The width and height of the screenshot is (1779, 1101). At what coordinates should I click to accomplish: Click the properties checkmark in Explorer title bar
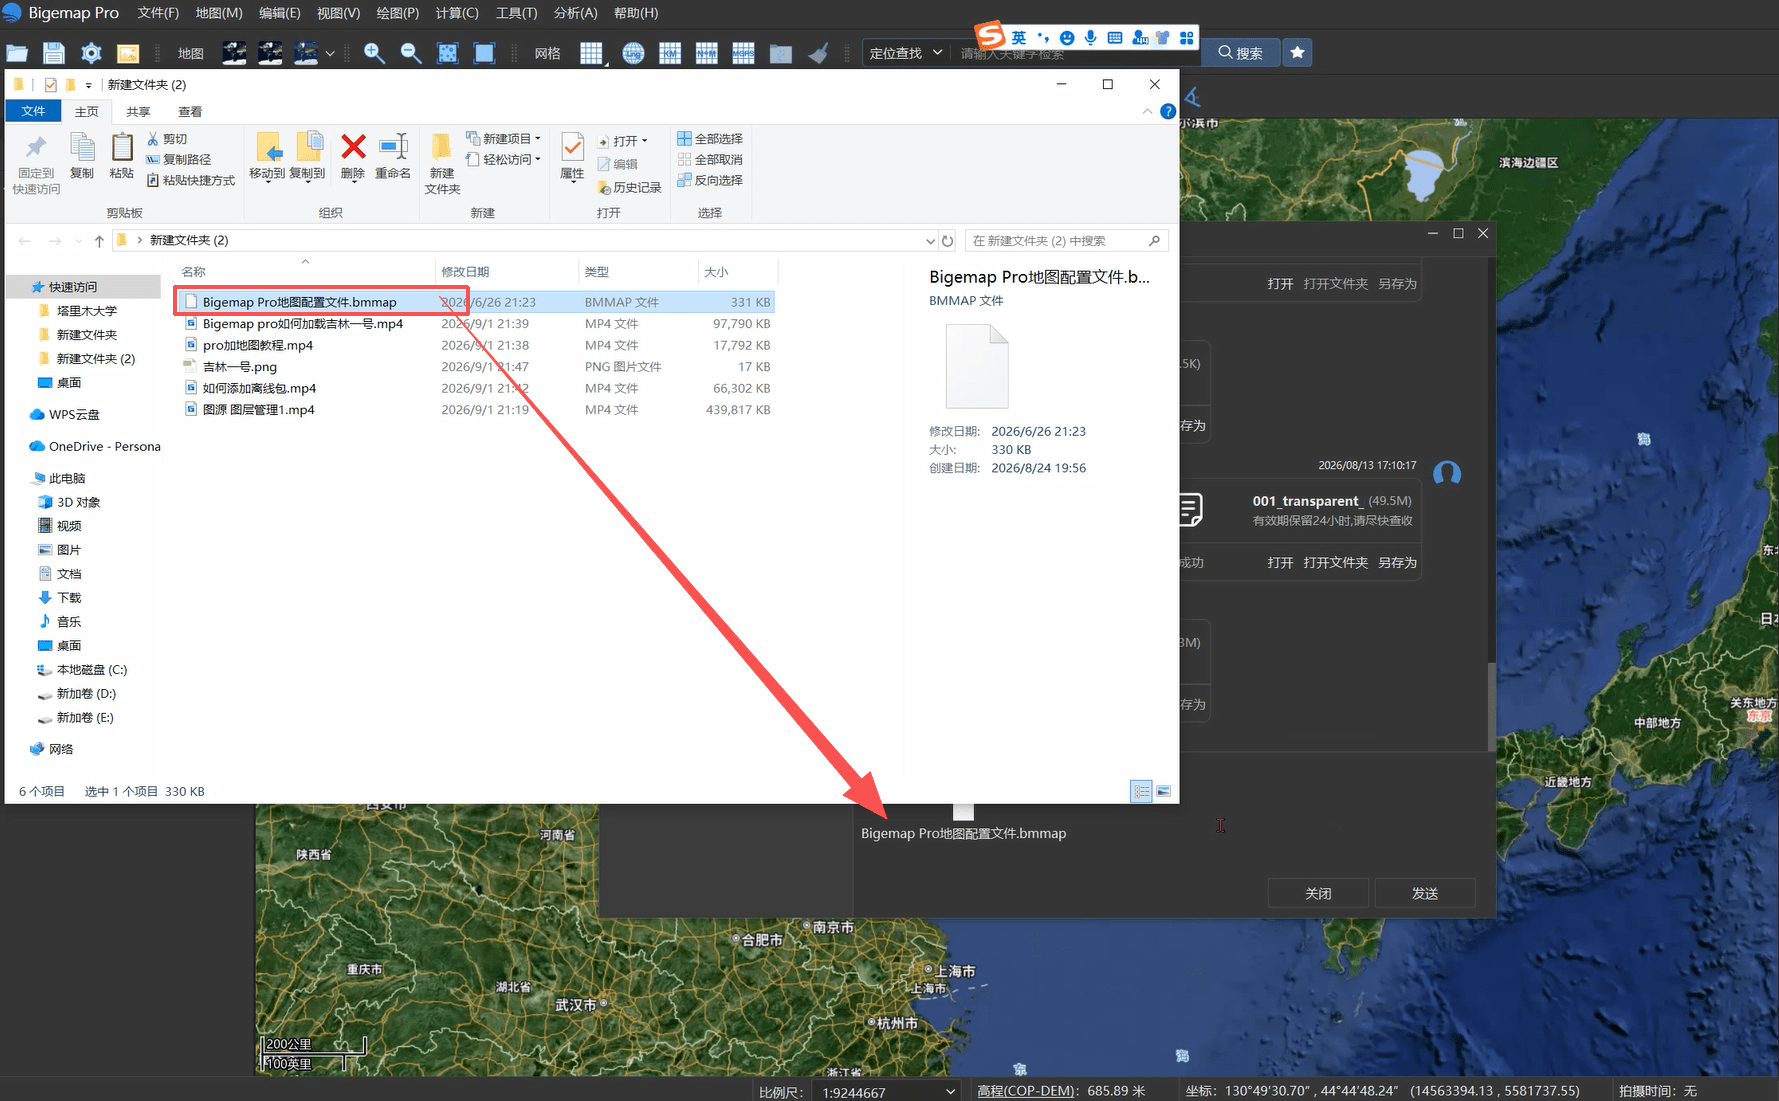click(50, 85)
